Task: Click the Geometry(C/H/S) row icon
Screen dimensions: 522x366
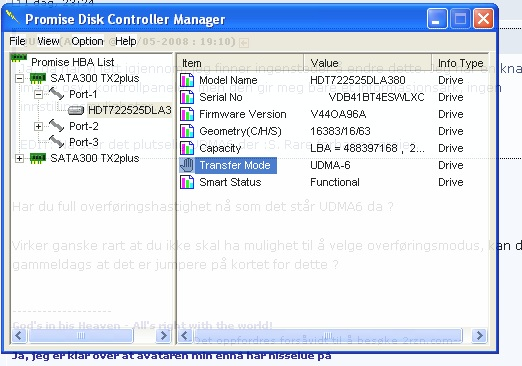Action: [187, 131]
